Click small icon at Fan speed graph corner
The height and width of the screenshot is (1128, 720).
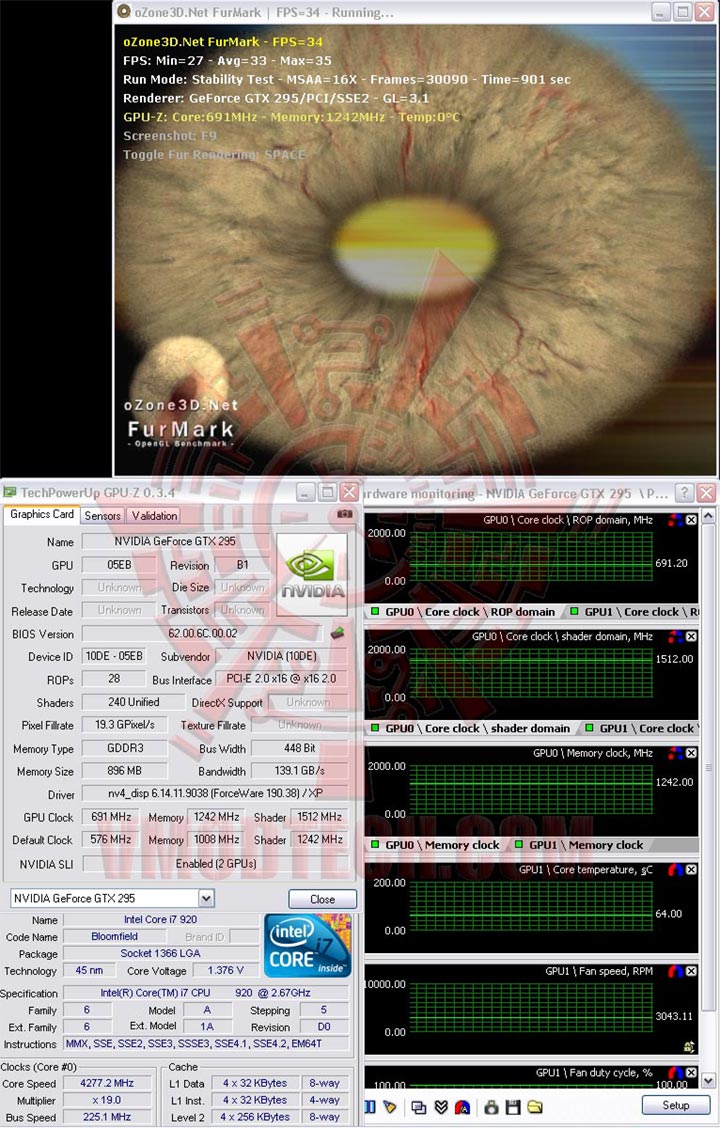[x=688, y=1047]
